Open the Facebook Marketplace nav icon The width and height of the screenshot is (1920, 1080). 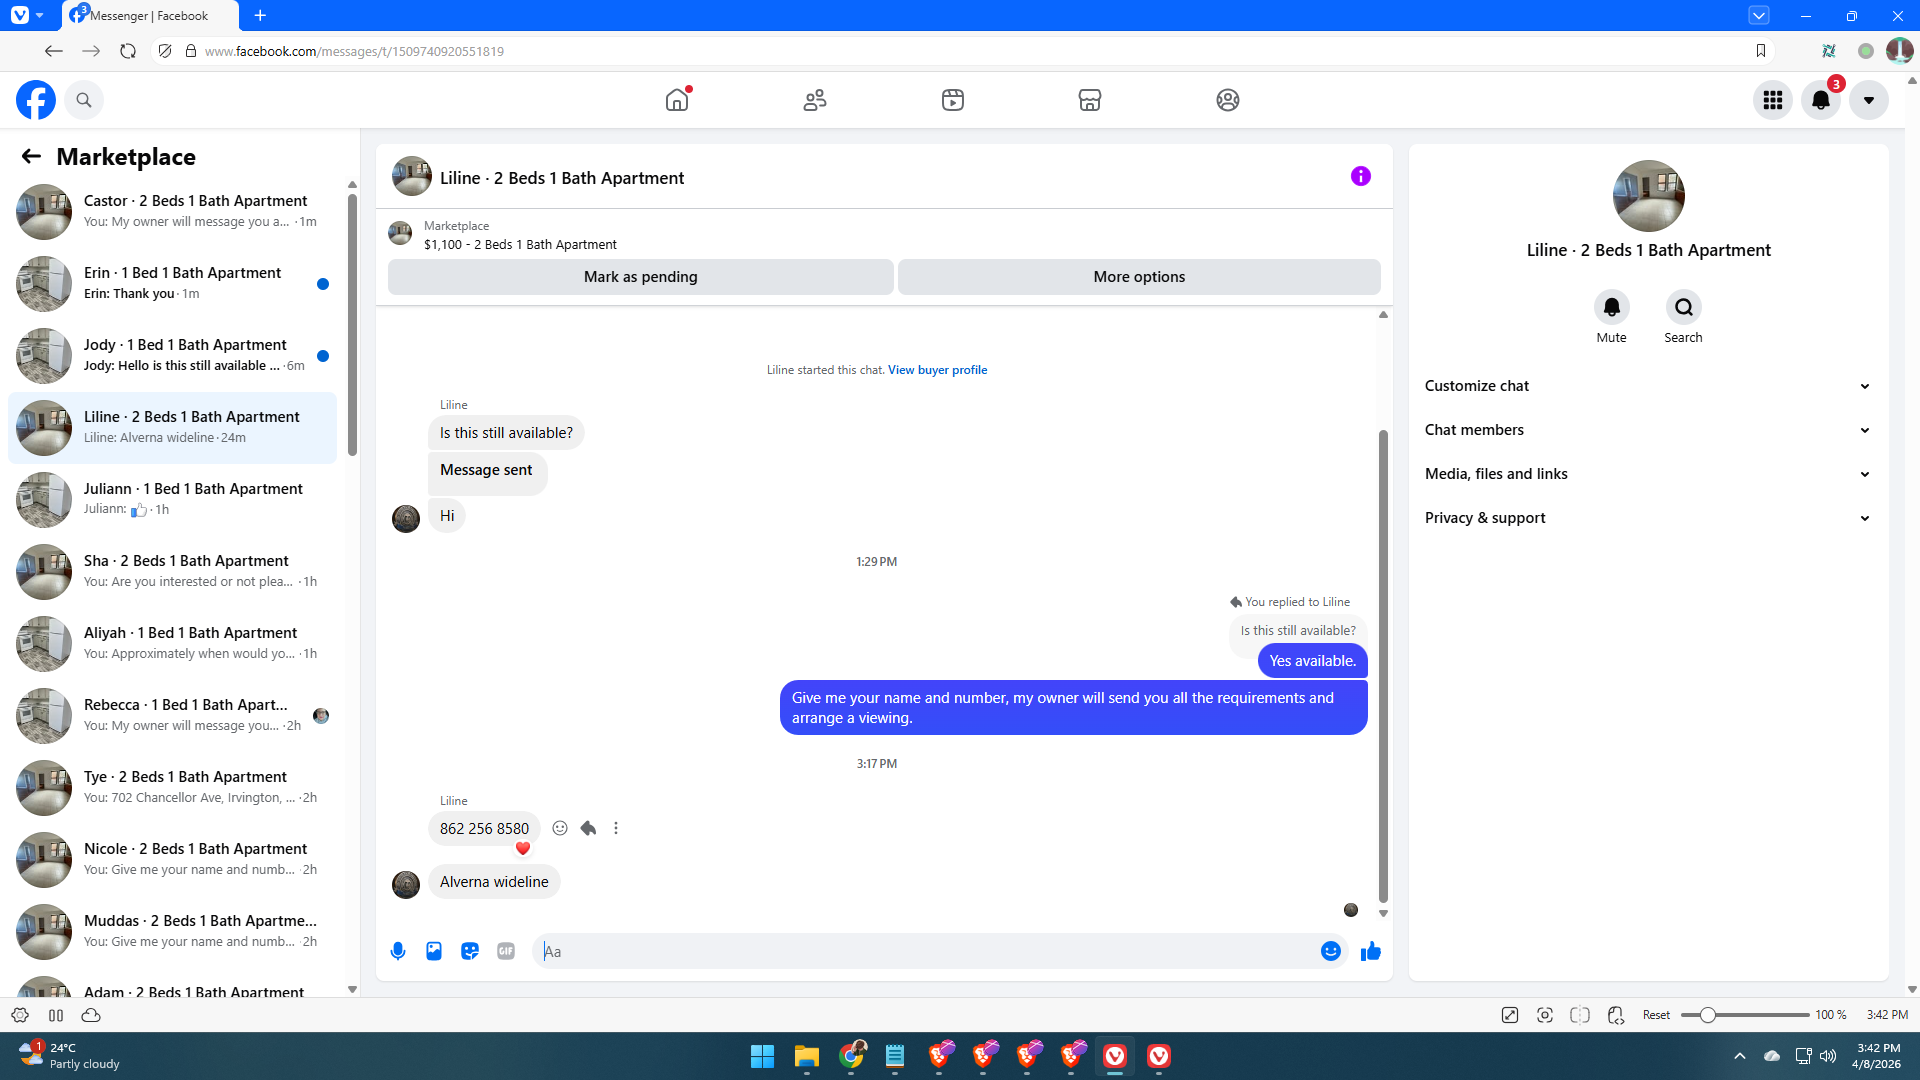(x=1089, y=100)
